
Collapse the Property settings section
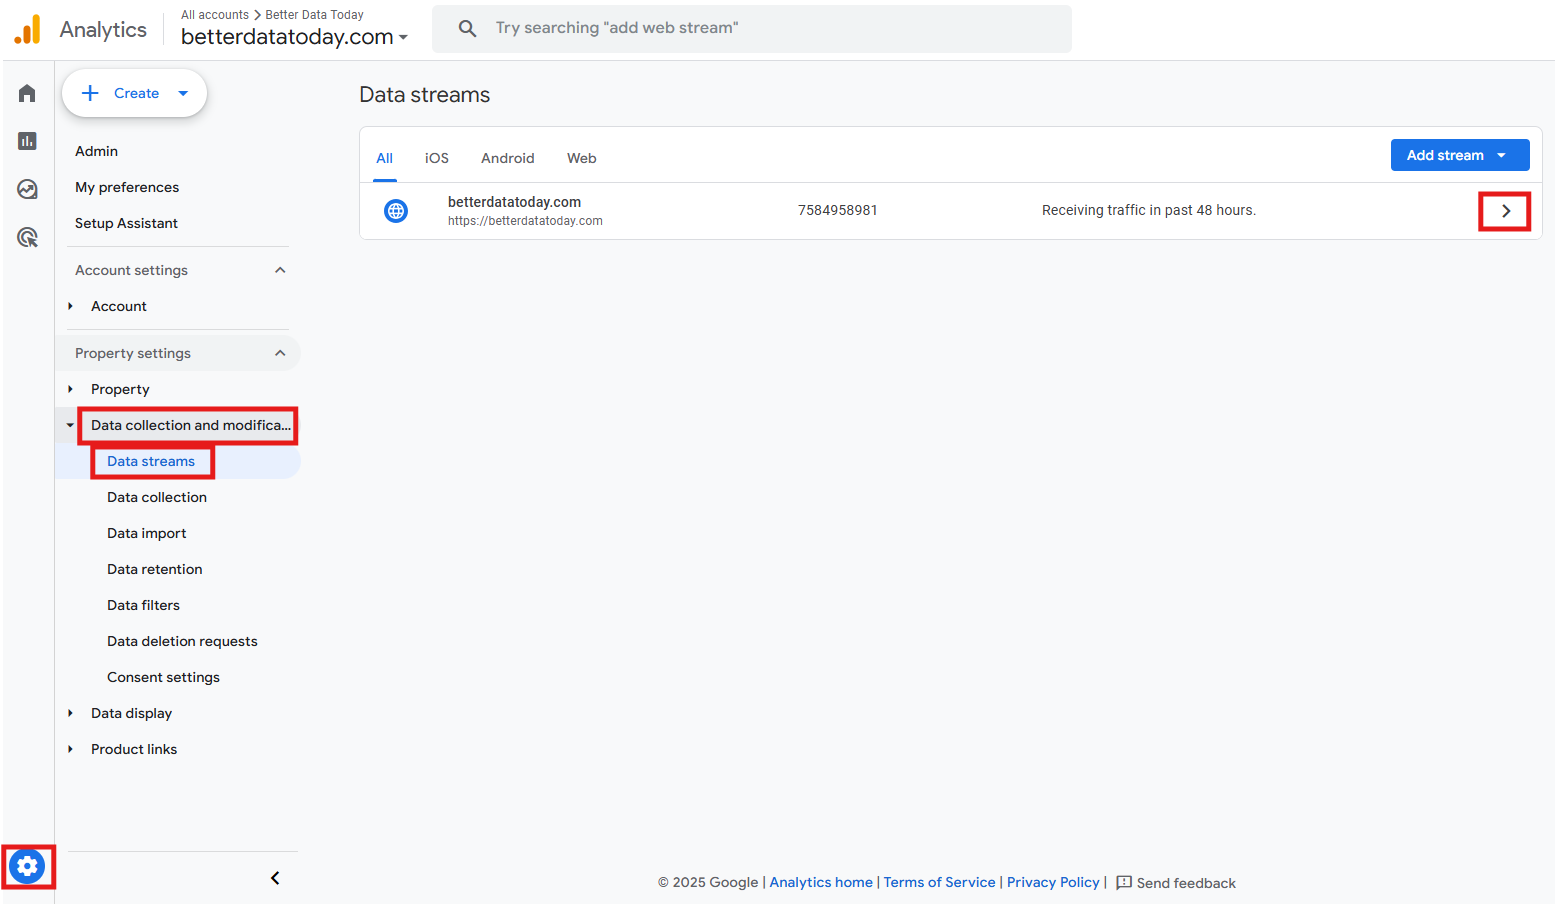(x=280, y=353)
